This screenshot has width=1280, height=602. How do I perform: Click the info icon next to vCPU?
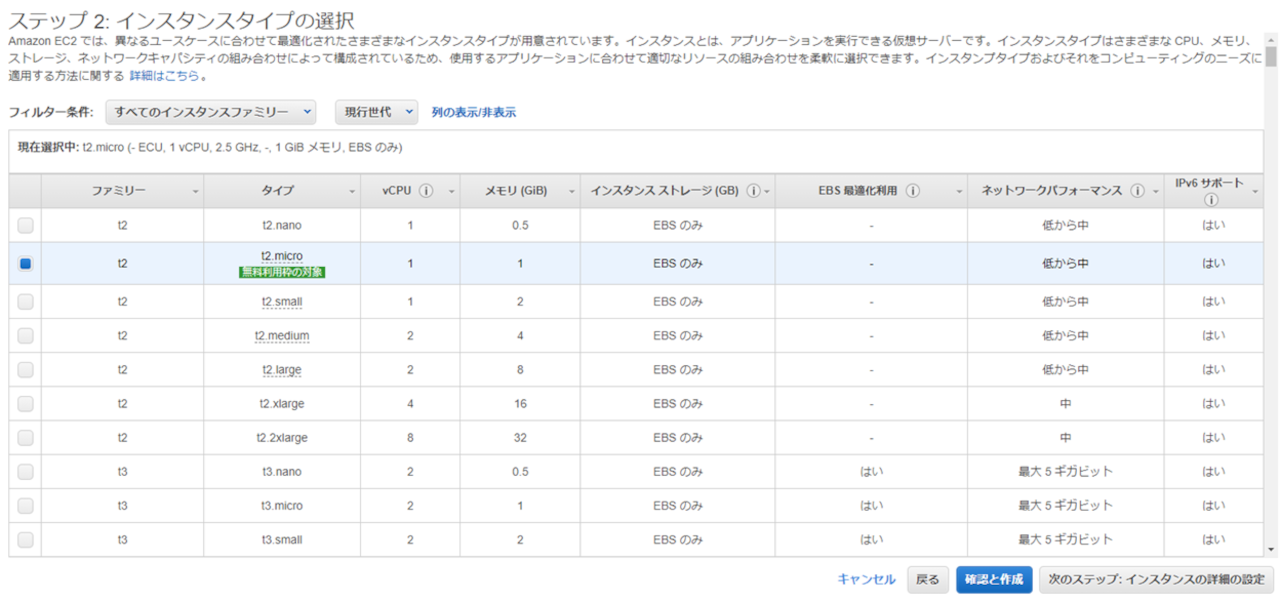pyautogui.click(x=426, y=191)
